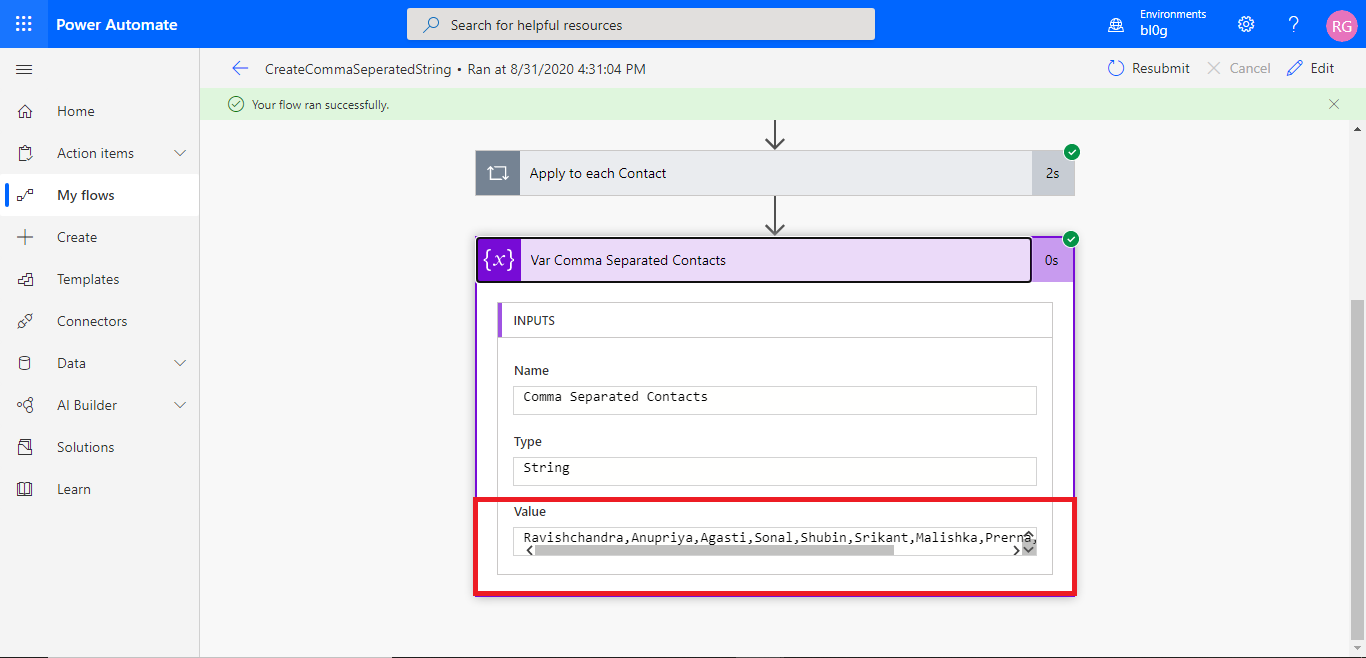Select the Learn sidebar icon
This screenshot has height=658, width=1366.
(x=25, y=488)
